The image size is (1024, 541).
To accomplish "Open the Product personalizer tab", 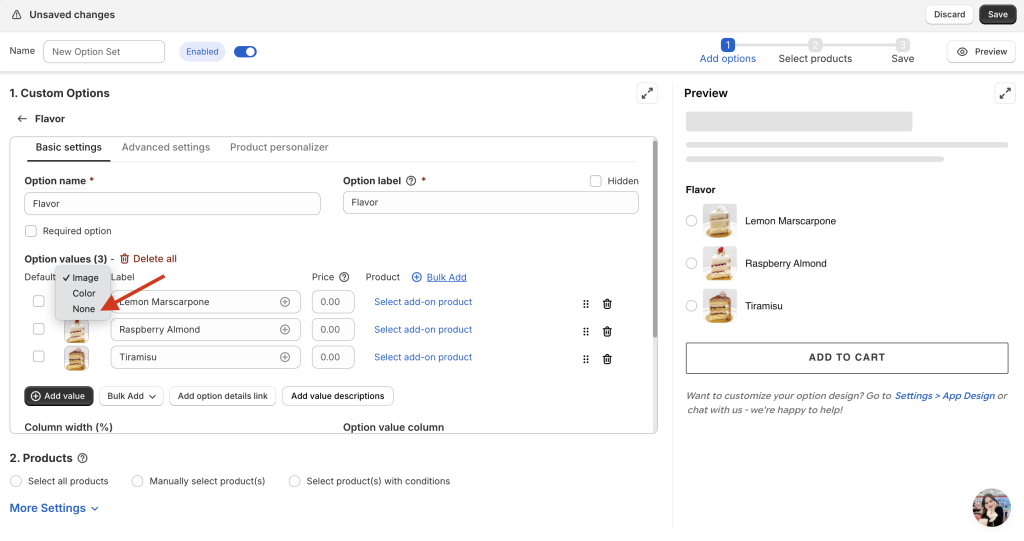I will (279, 147).
